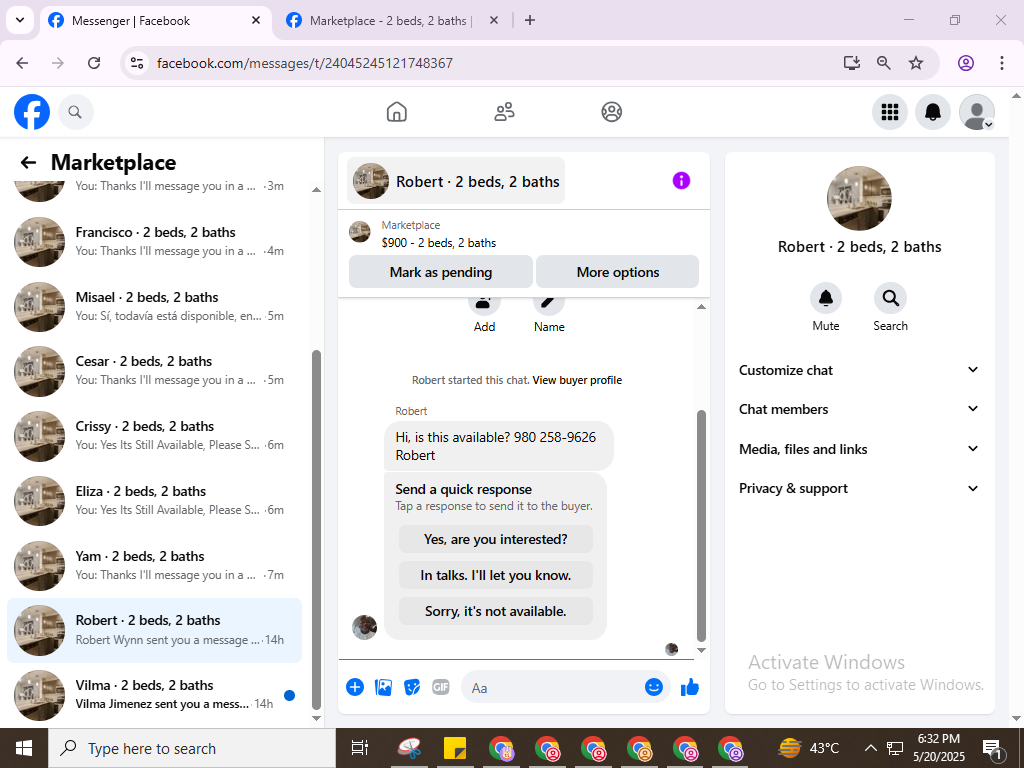Click the purple conversation information icon

click(681, 181)
